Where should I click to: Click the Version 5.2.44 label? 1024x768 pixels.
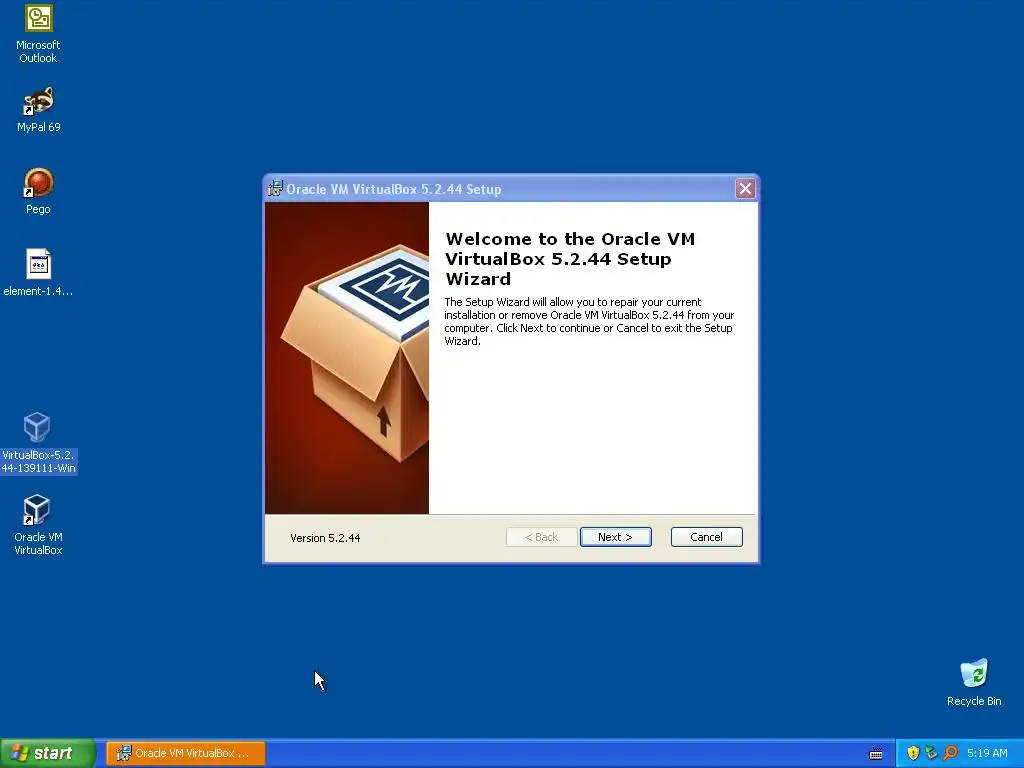[x=325, y=537]
